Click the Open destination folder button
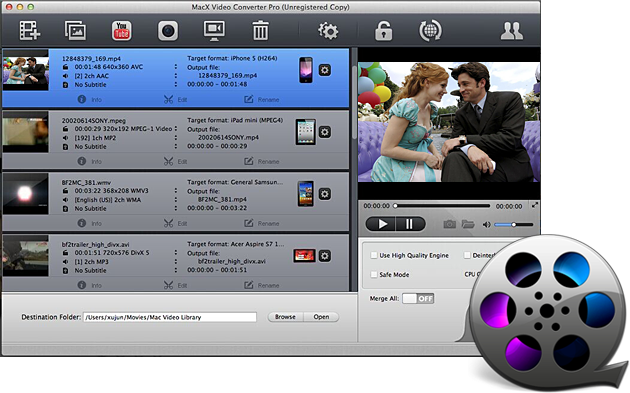The image size is (630, 393). tap(321, 317)
